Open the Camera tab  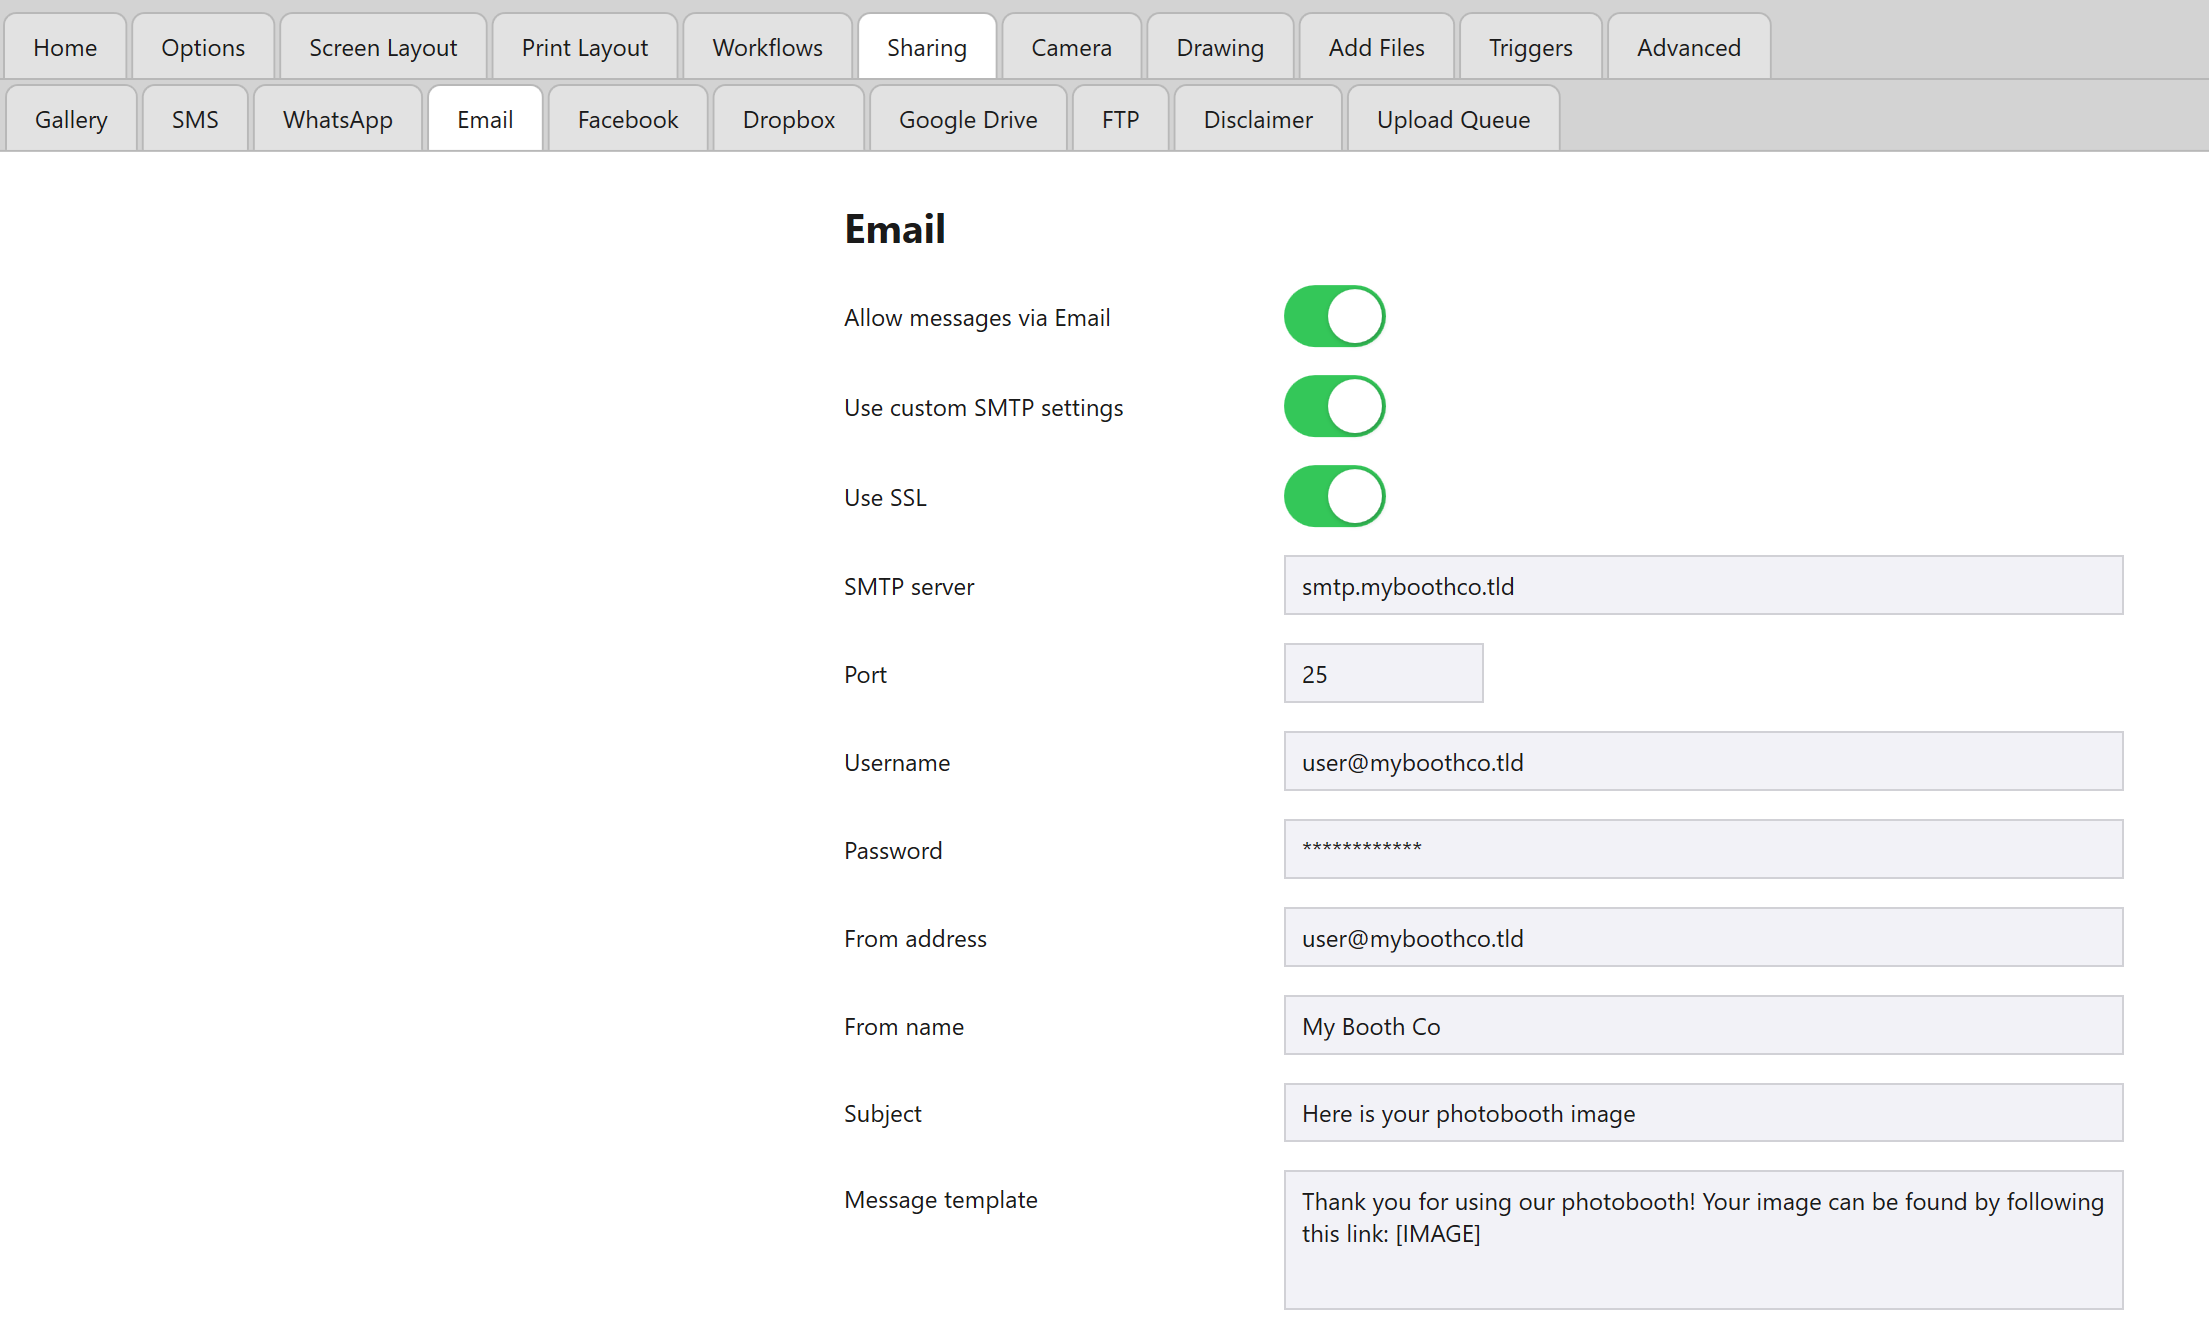click(x=1071, y=47)
